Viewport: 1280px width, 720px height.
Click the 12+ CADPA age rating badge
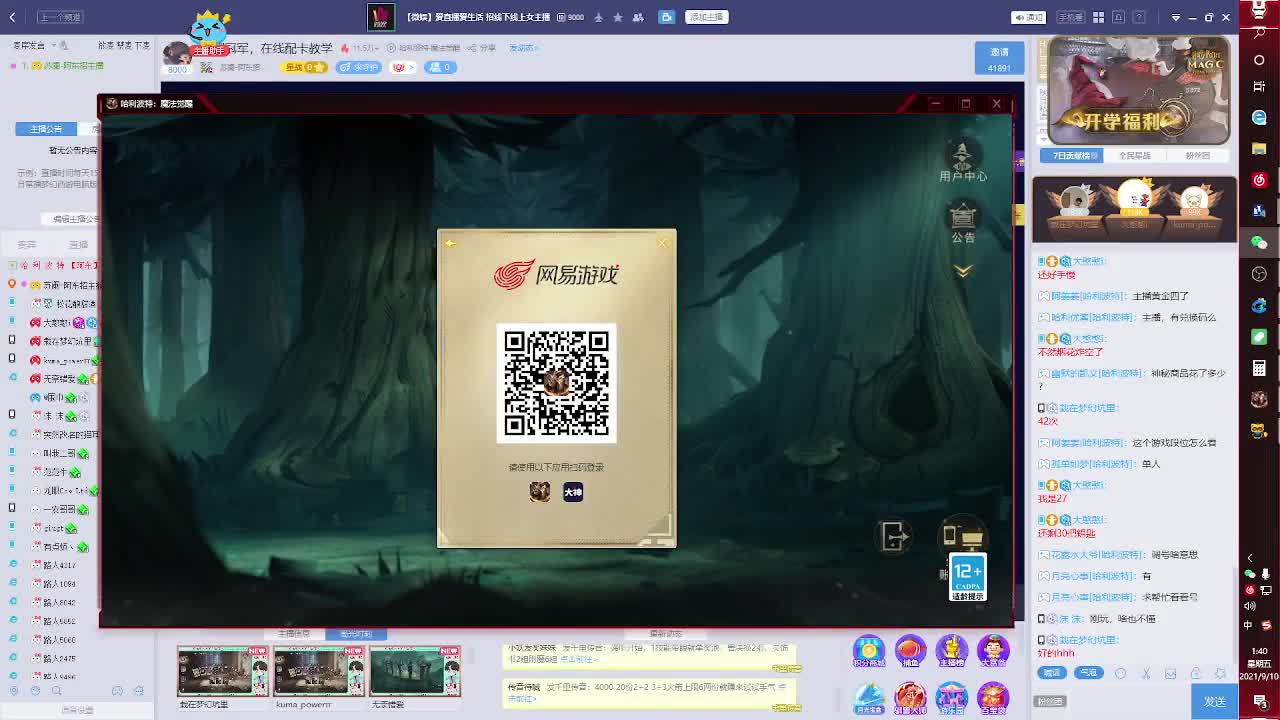967,577
